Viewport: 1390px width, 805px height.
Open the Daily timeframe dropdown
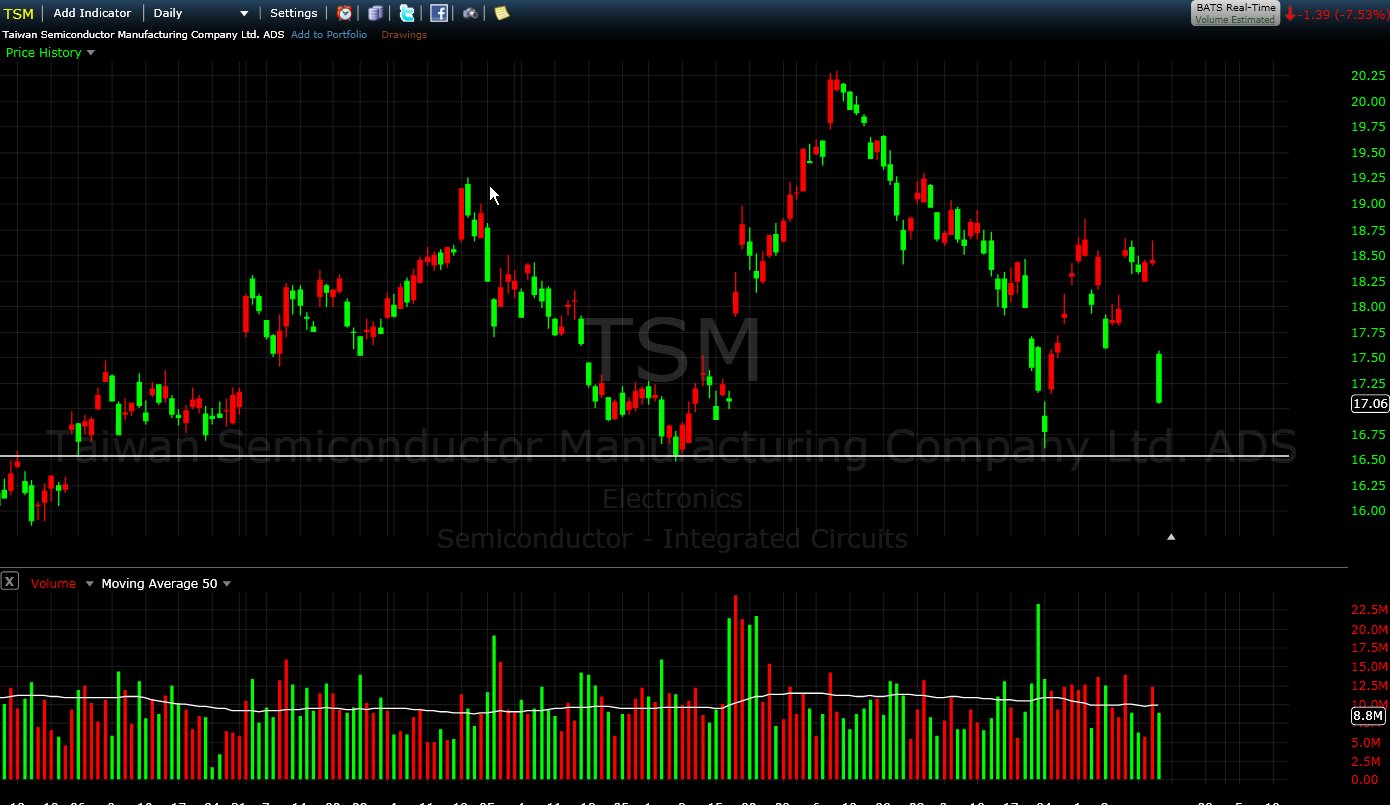(201, 13)
